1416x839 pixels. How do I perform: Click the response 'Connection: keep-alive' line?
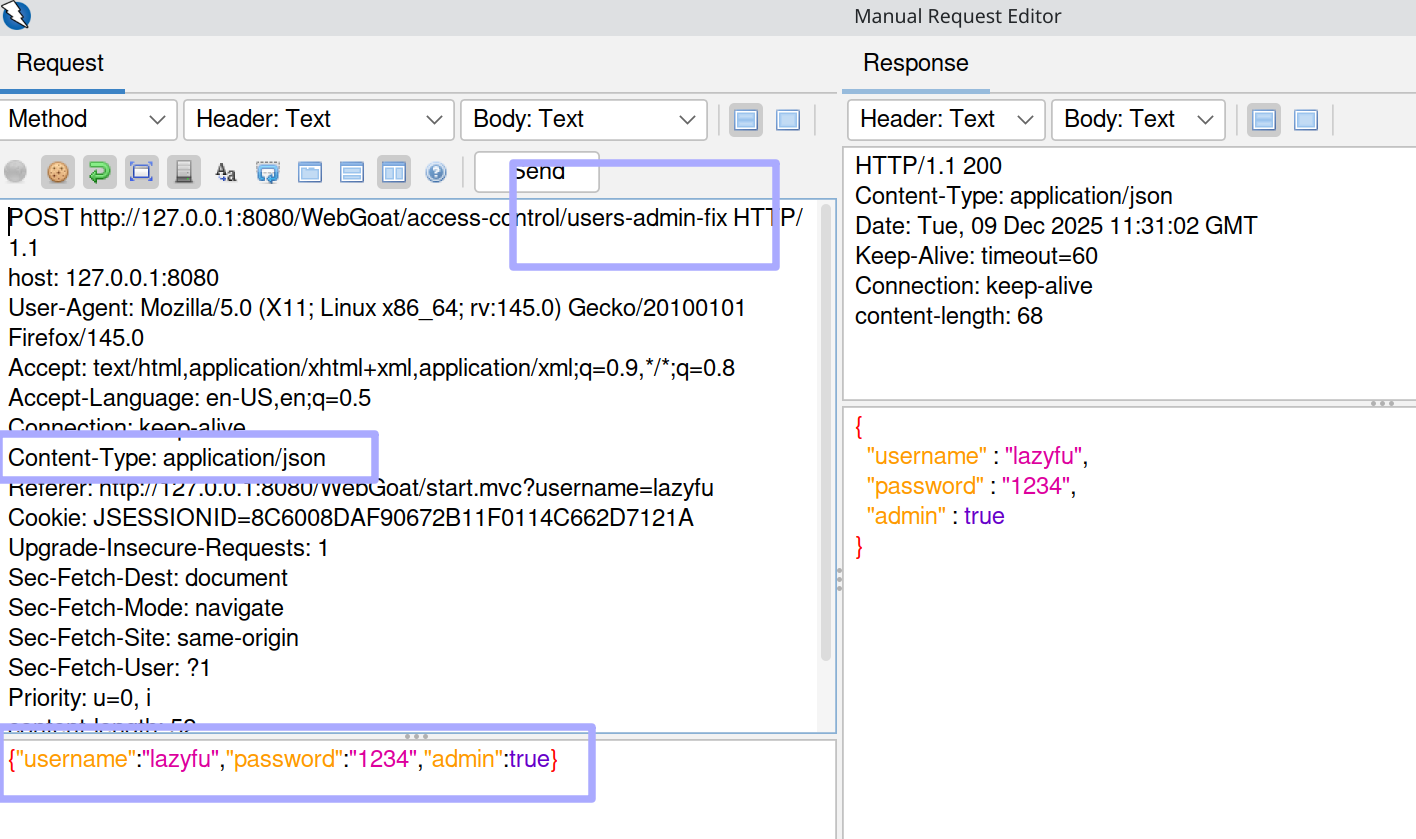(974, 286)
